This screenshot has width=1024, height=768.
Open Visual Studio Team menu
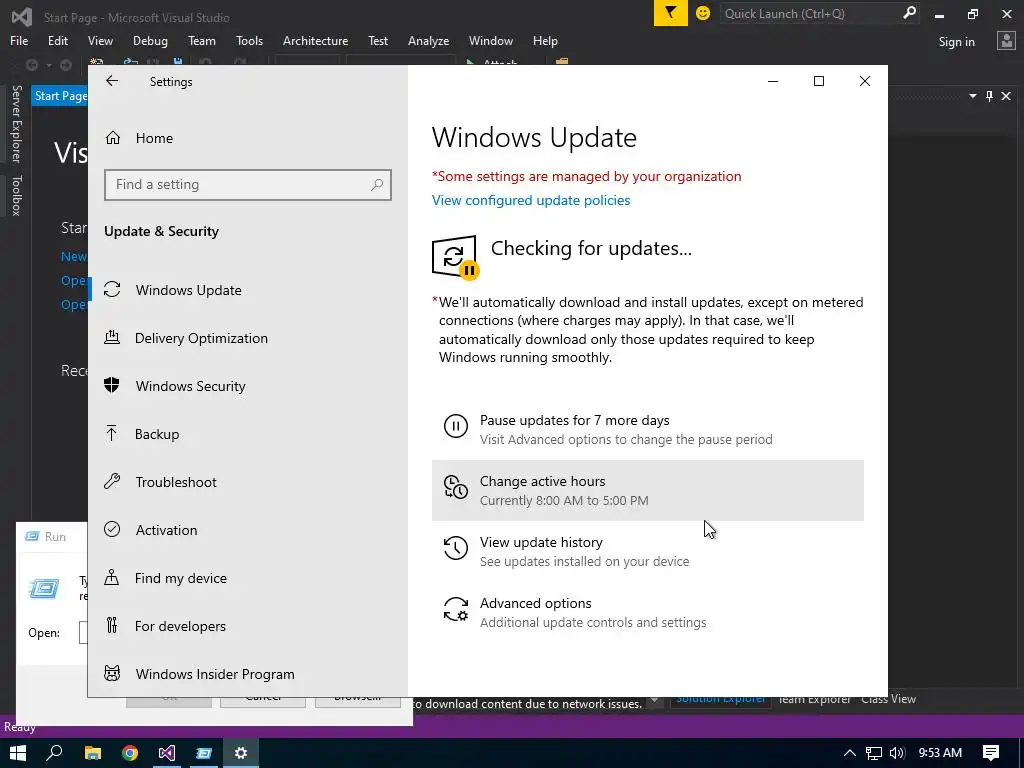(202, 40)
